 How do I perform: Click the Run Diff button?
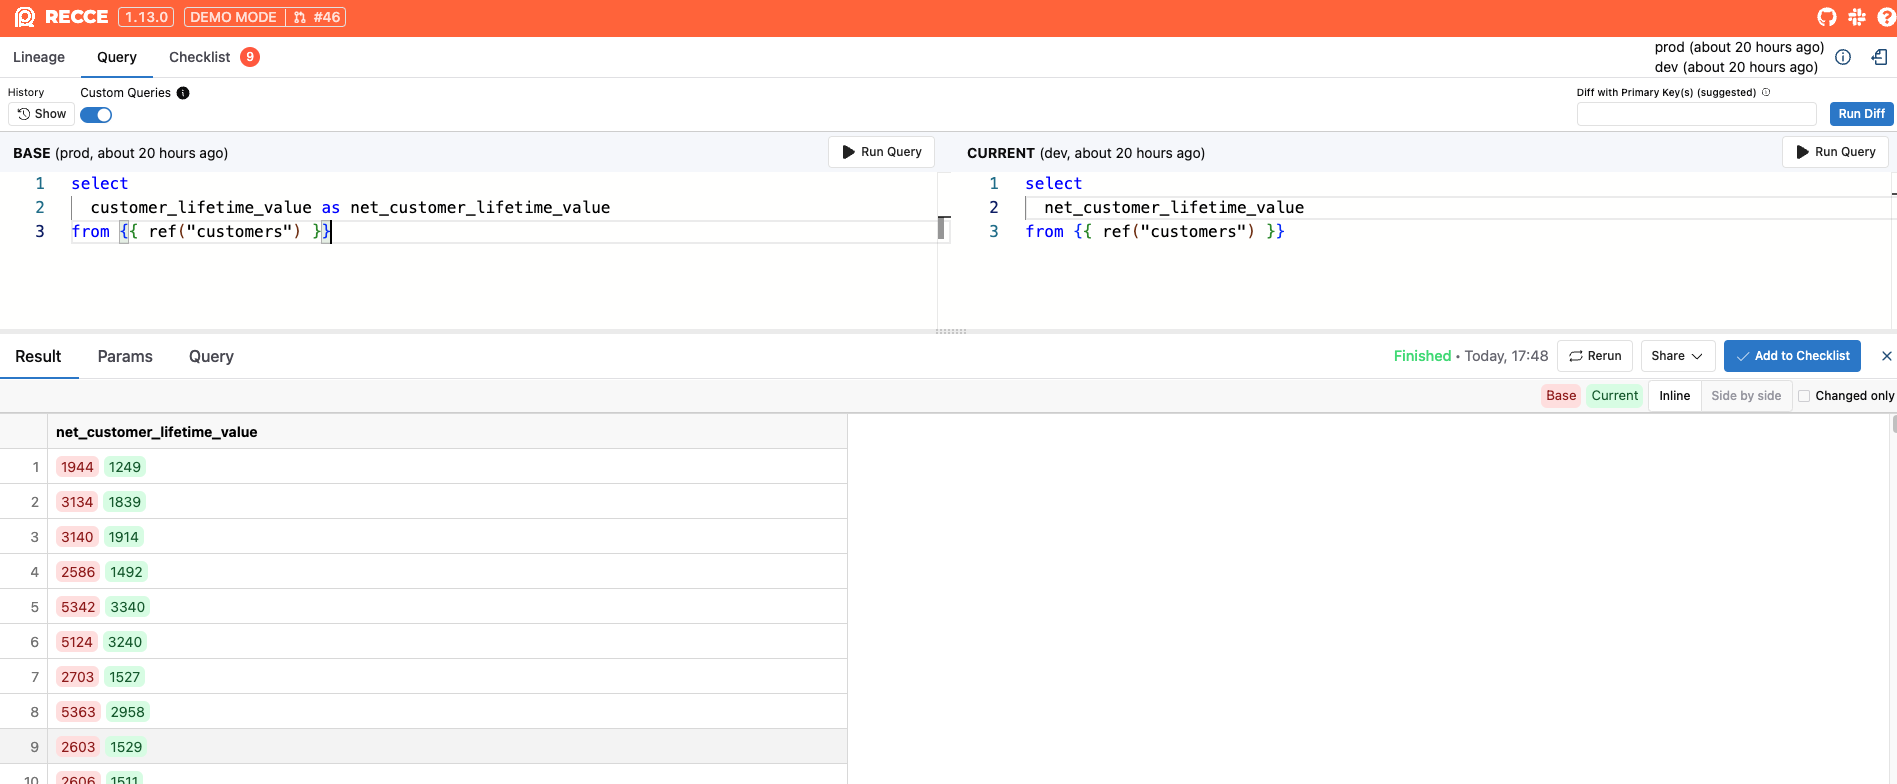click(1861, 114)
